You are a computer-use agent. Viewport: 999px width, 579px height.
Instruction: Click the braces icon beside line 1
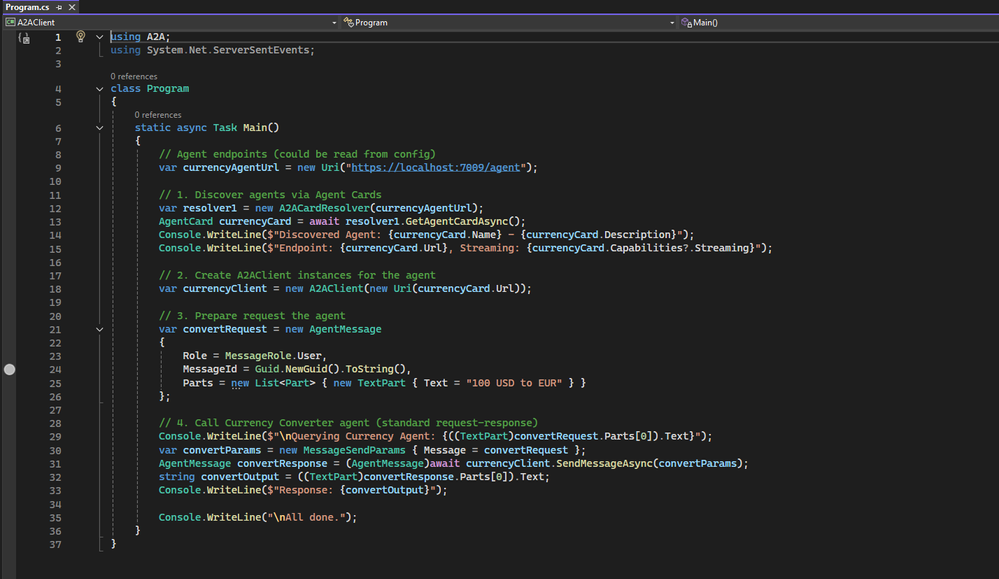[x=24, y=38]
